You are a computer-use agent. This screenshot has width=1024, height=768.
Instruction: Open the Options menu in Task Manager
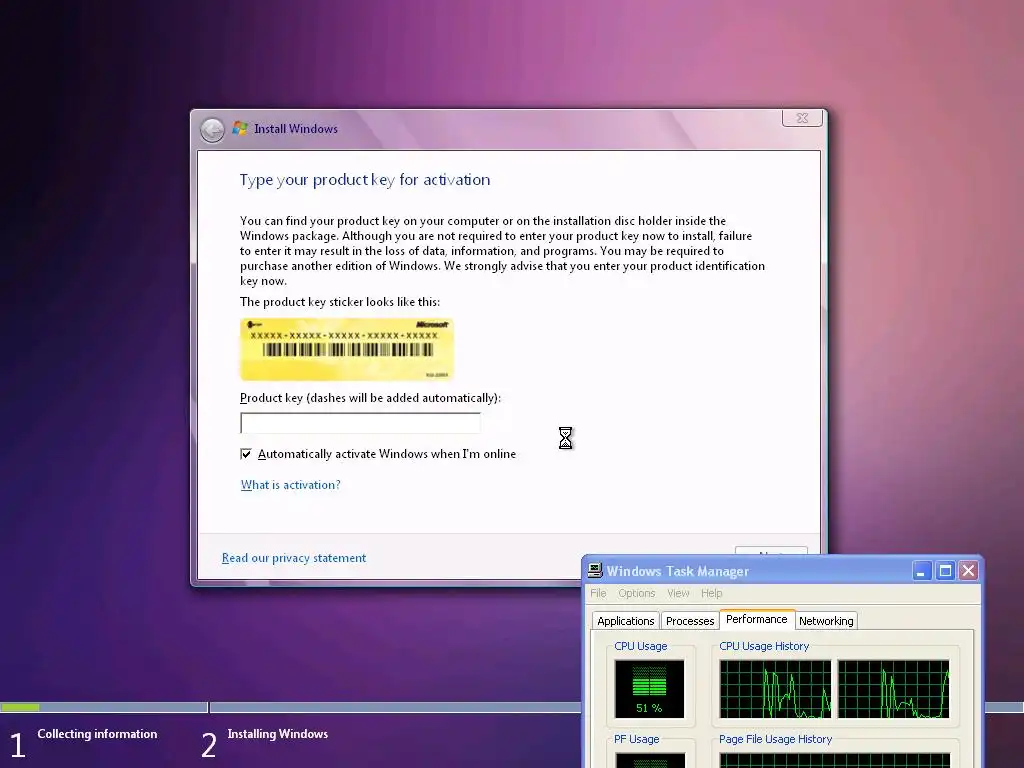637,593
